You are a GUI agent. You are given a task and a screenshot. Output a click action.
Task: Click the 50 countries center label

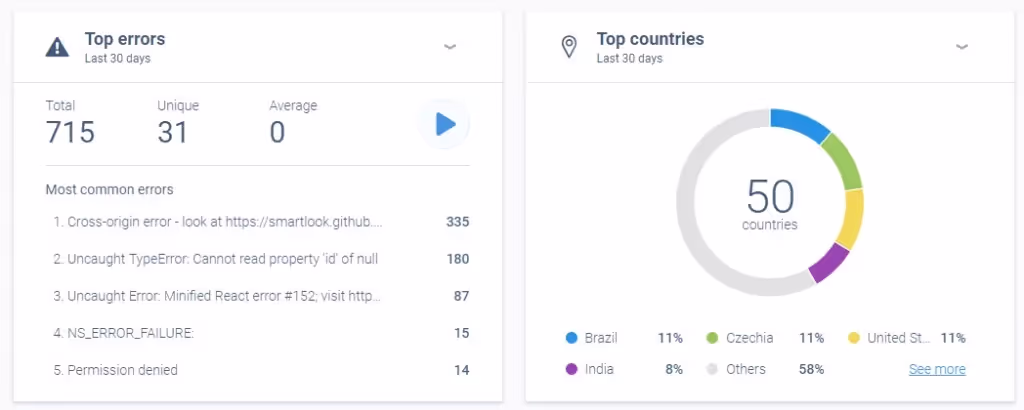coord(770,205)
